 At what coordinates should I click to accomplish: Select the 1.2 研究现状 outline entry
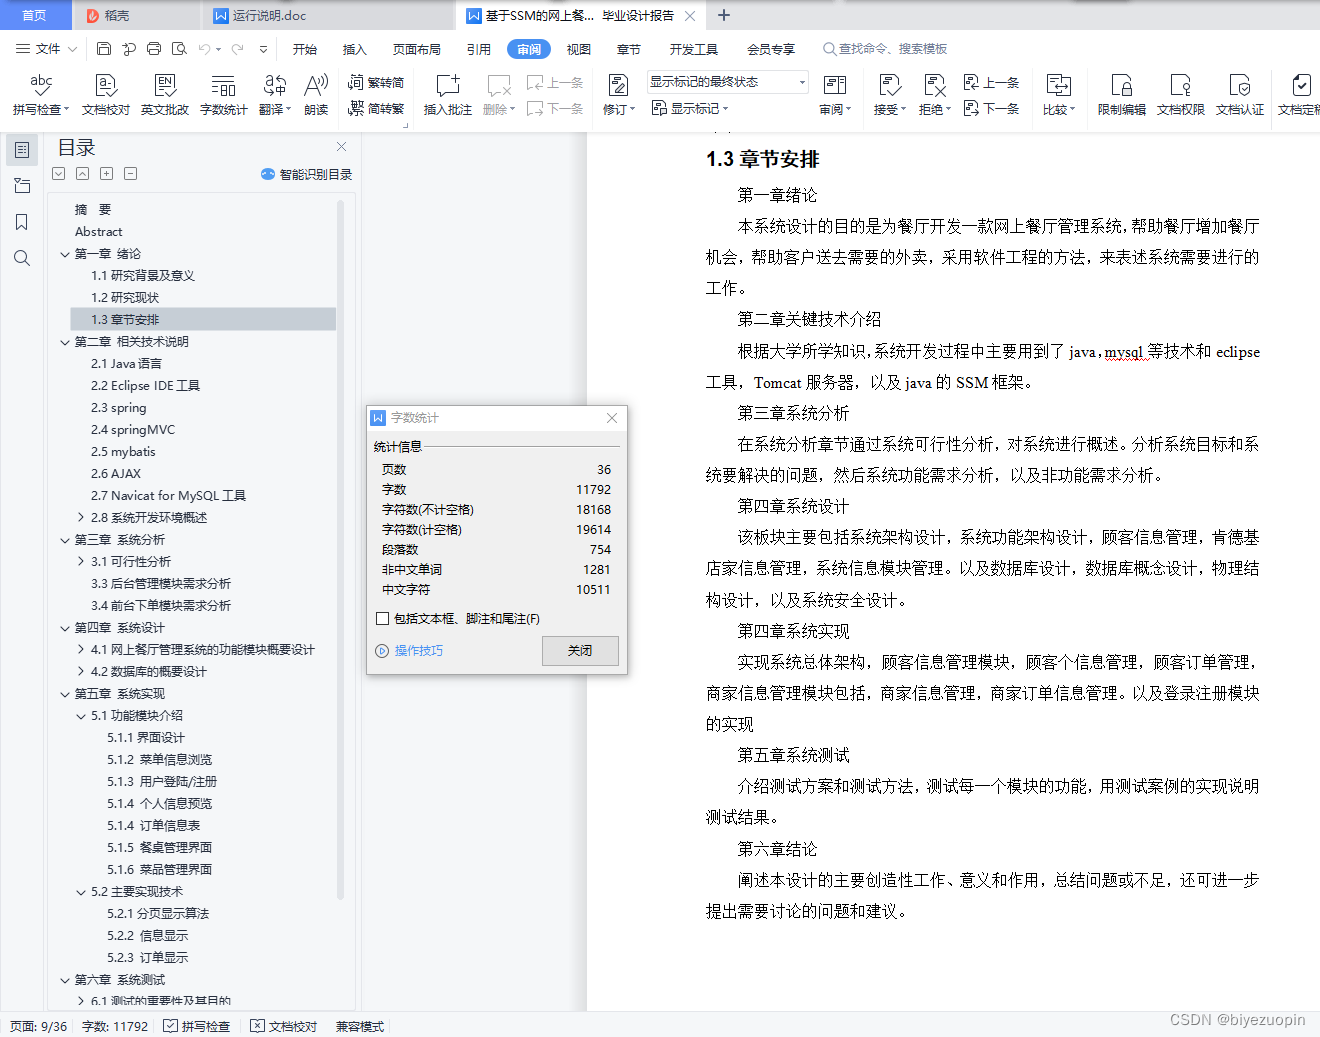tap(125, 298)
